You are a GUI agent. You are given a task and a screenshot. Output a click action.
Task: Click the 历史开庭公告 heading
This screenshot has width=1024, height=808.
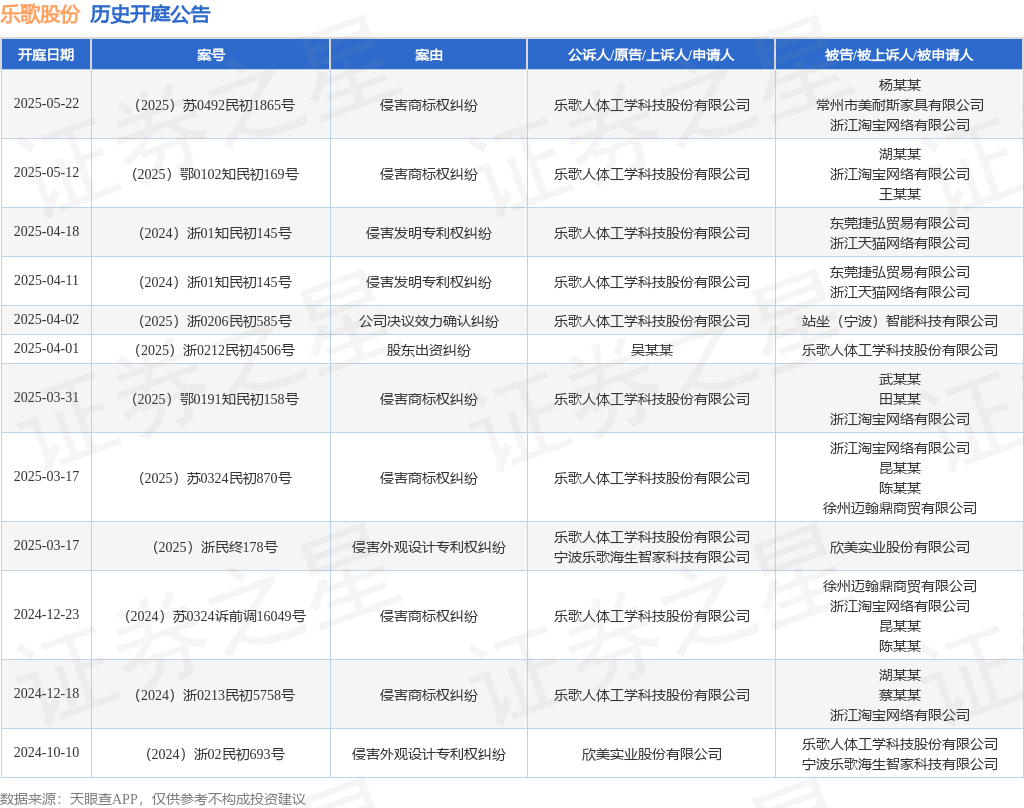click(x=150, y=14)
